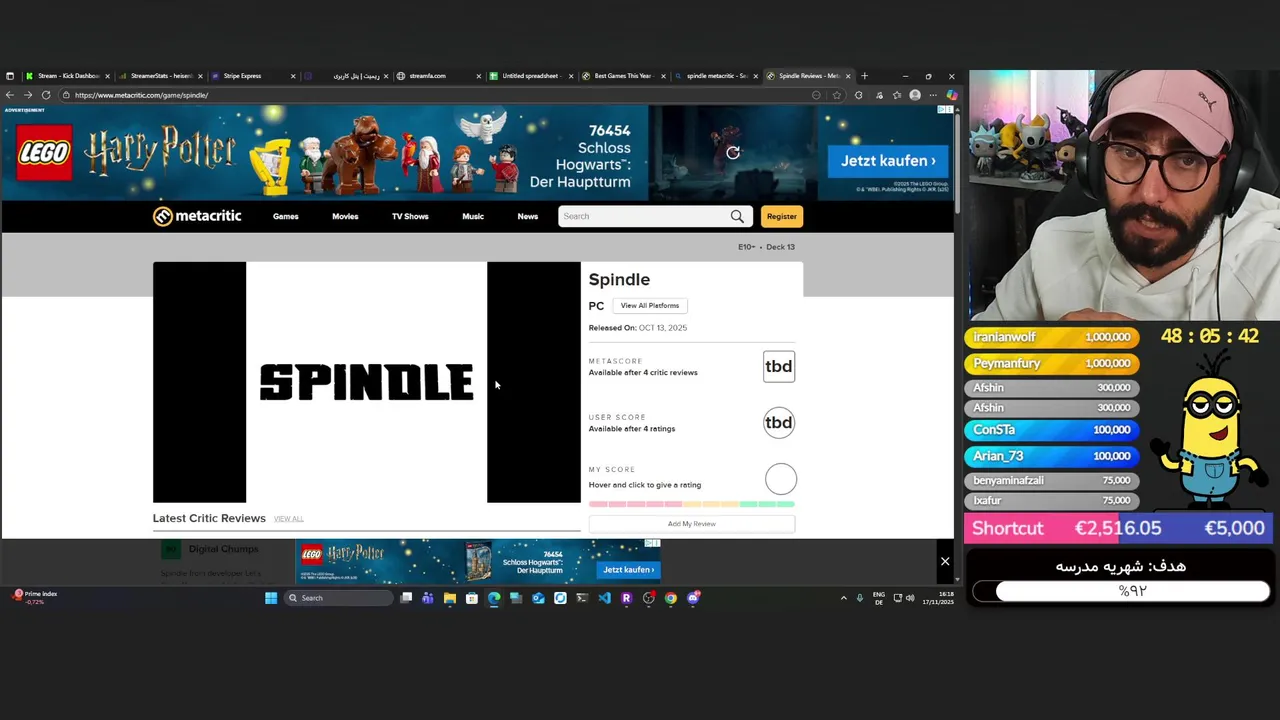Open Microsoft Teams from the taskbar

pos(428,598)
